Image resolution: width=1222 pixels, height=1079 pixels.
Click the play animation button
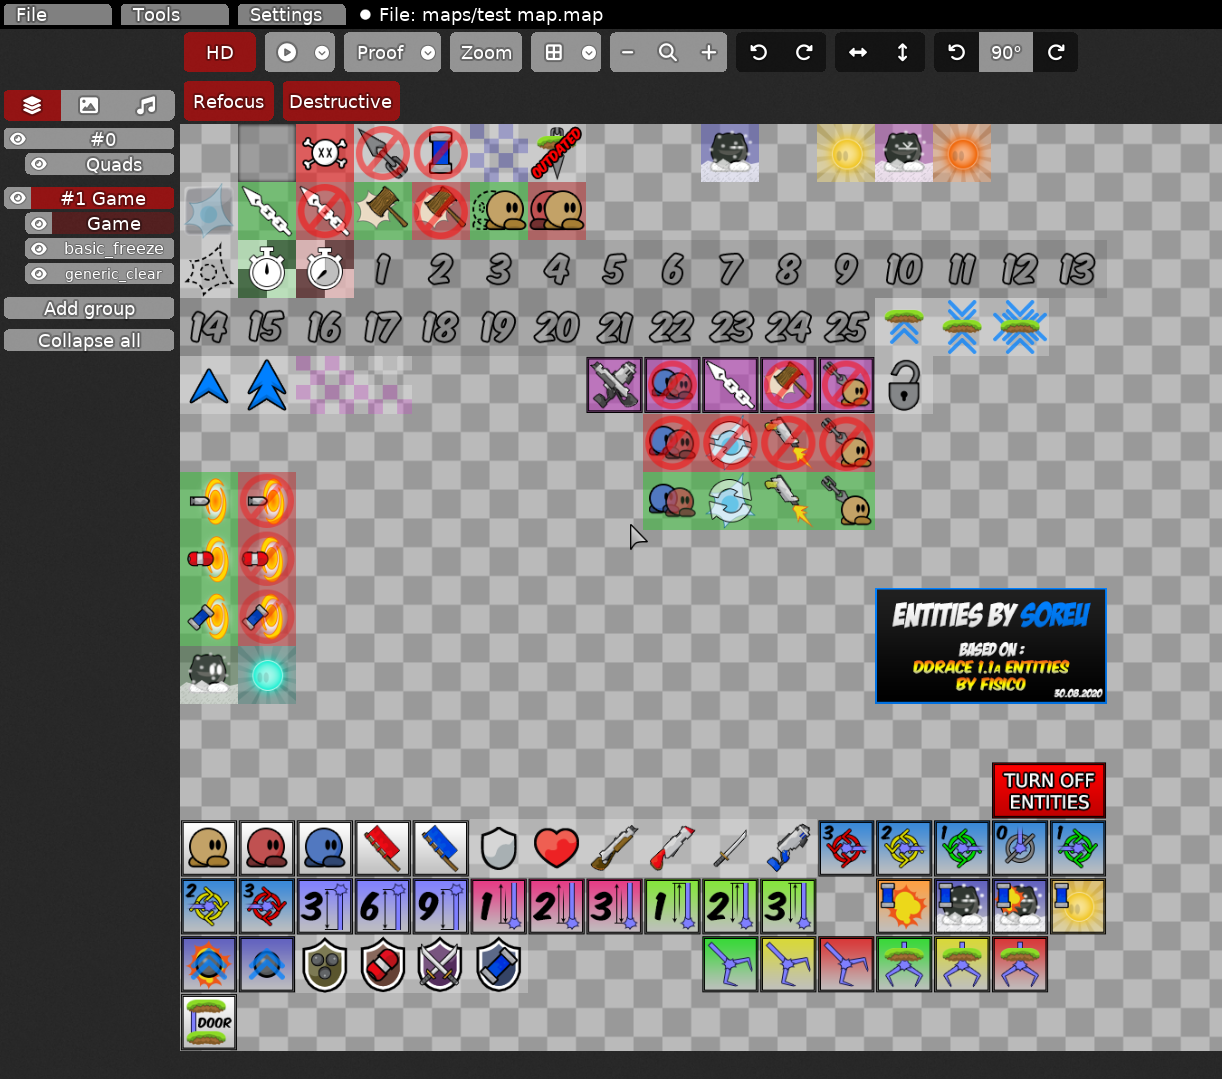pos(287,53)
